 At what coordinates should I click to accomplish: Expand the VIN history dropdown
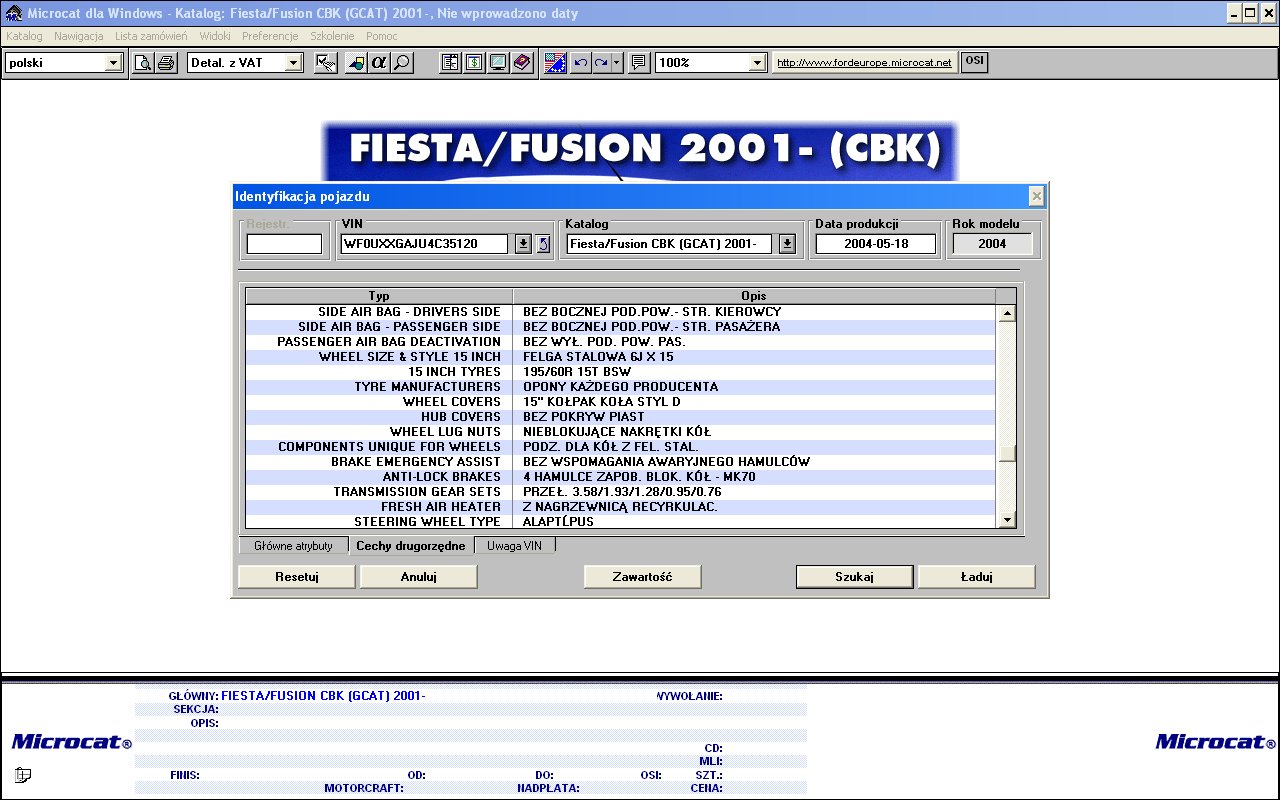tap(523, 244)
